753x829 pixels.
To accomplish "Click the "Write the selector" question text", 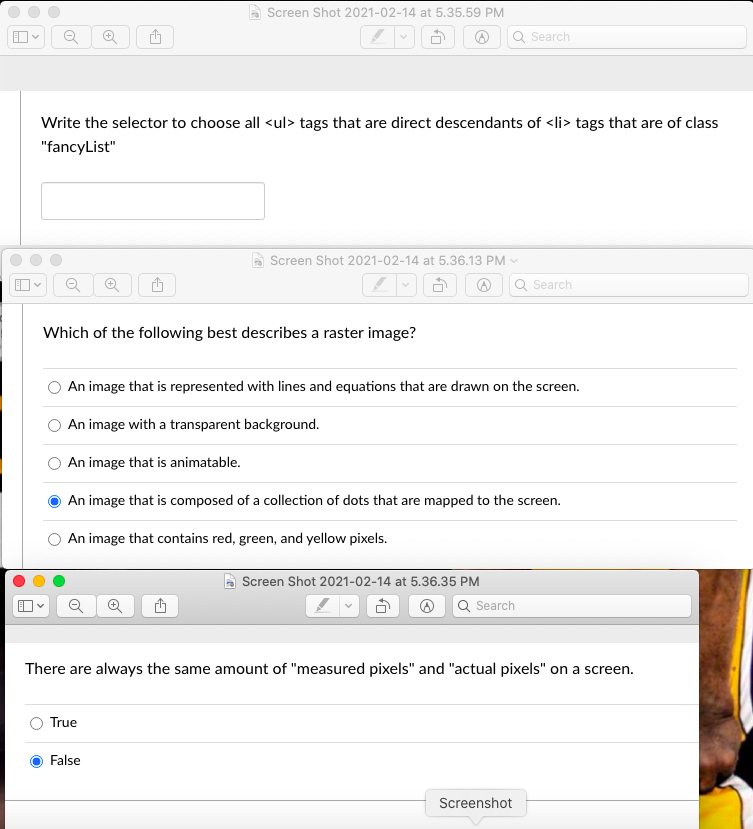I will tap(380, 134).
